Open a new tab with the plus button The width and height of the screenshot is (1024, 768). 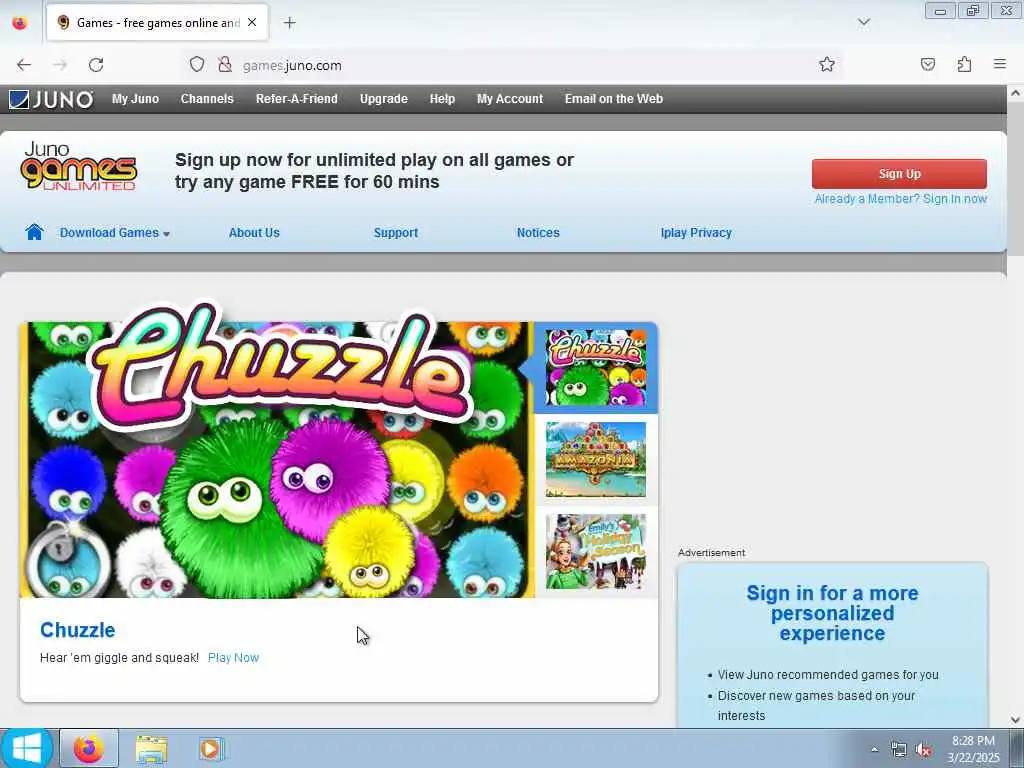(289, 23)
